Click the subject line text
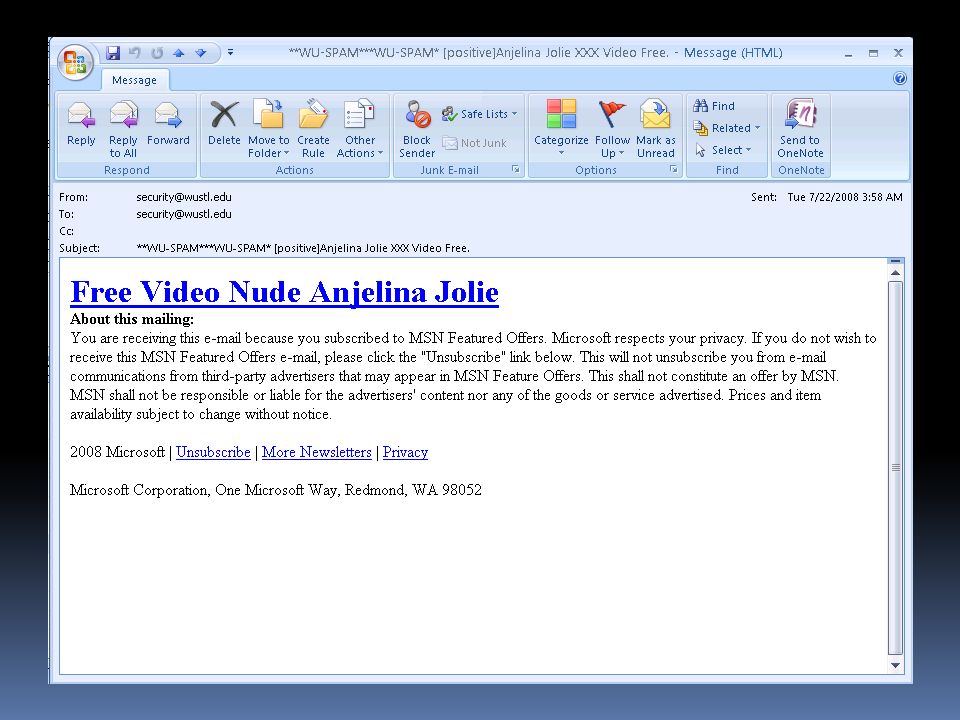This screenshot has height=720, width=960. (x=303, y=248)
